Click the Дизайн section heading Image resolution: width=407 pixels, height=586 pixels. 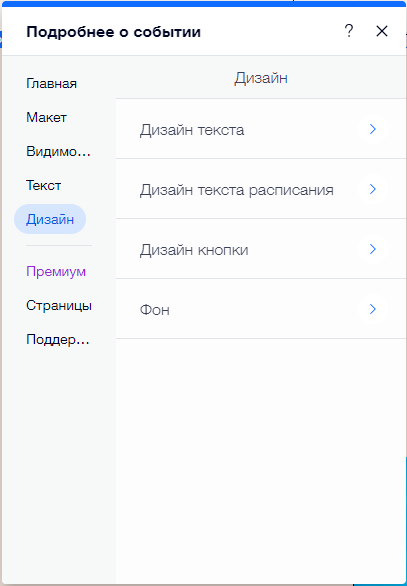point(261,78)
